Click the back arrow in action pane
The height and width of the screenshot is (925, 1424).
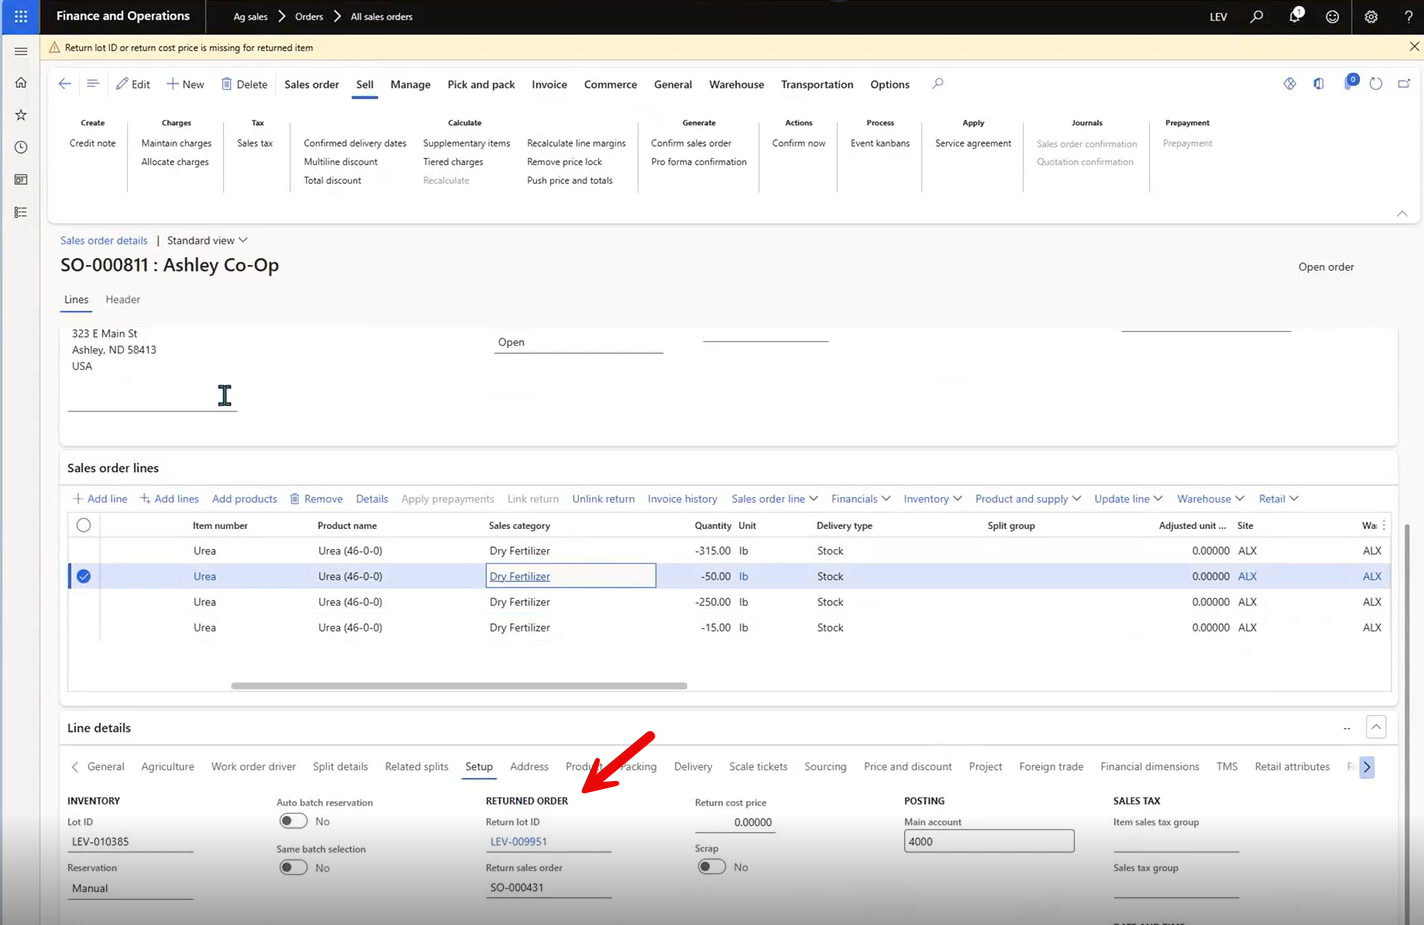(x=65, y=84)
